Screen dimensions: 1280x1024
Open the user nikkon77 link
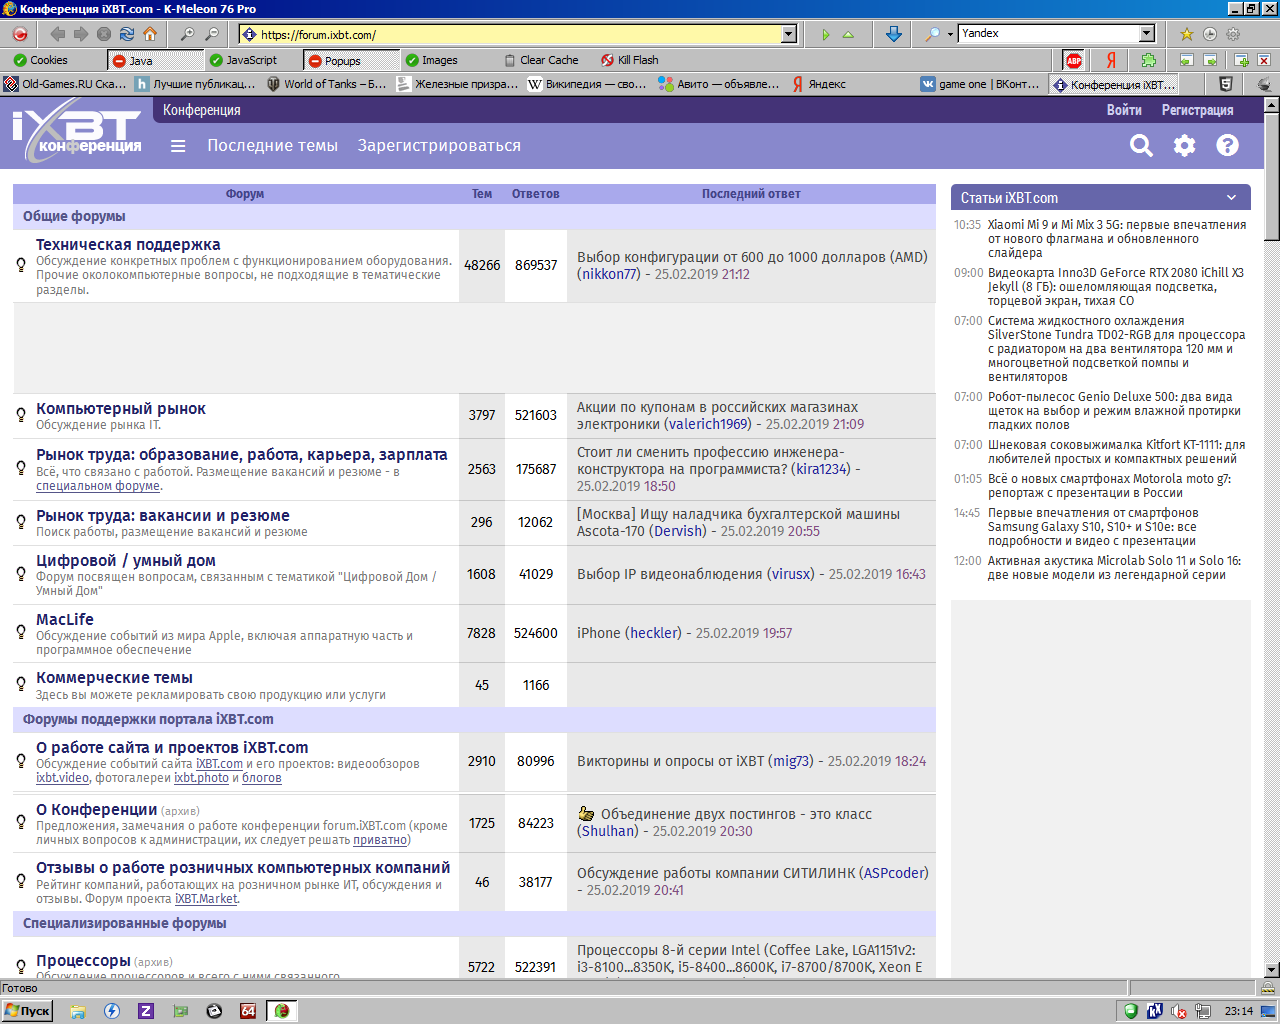tap(608, 274)
